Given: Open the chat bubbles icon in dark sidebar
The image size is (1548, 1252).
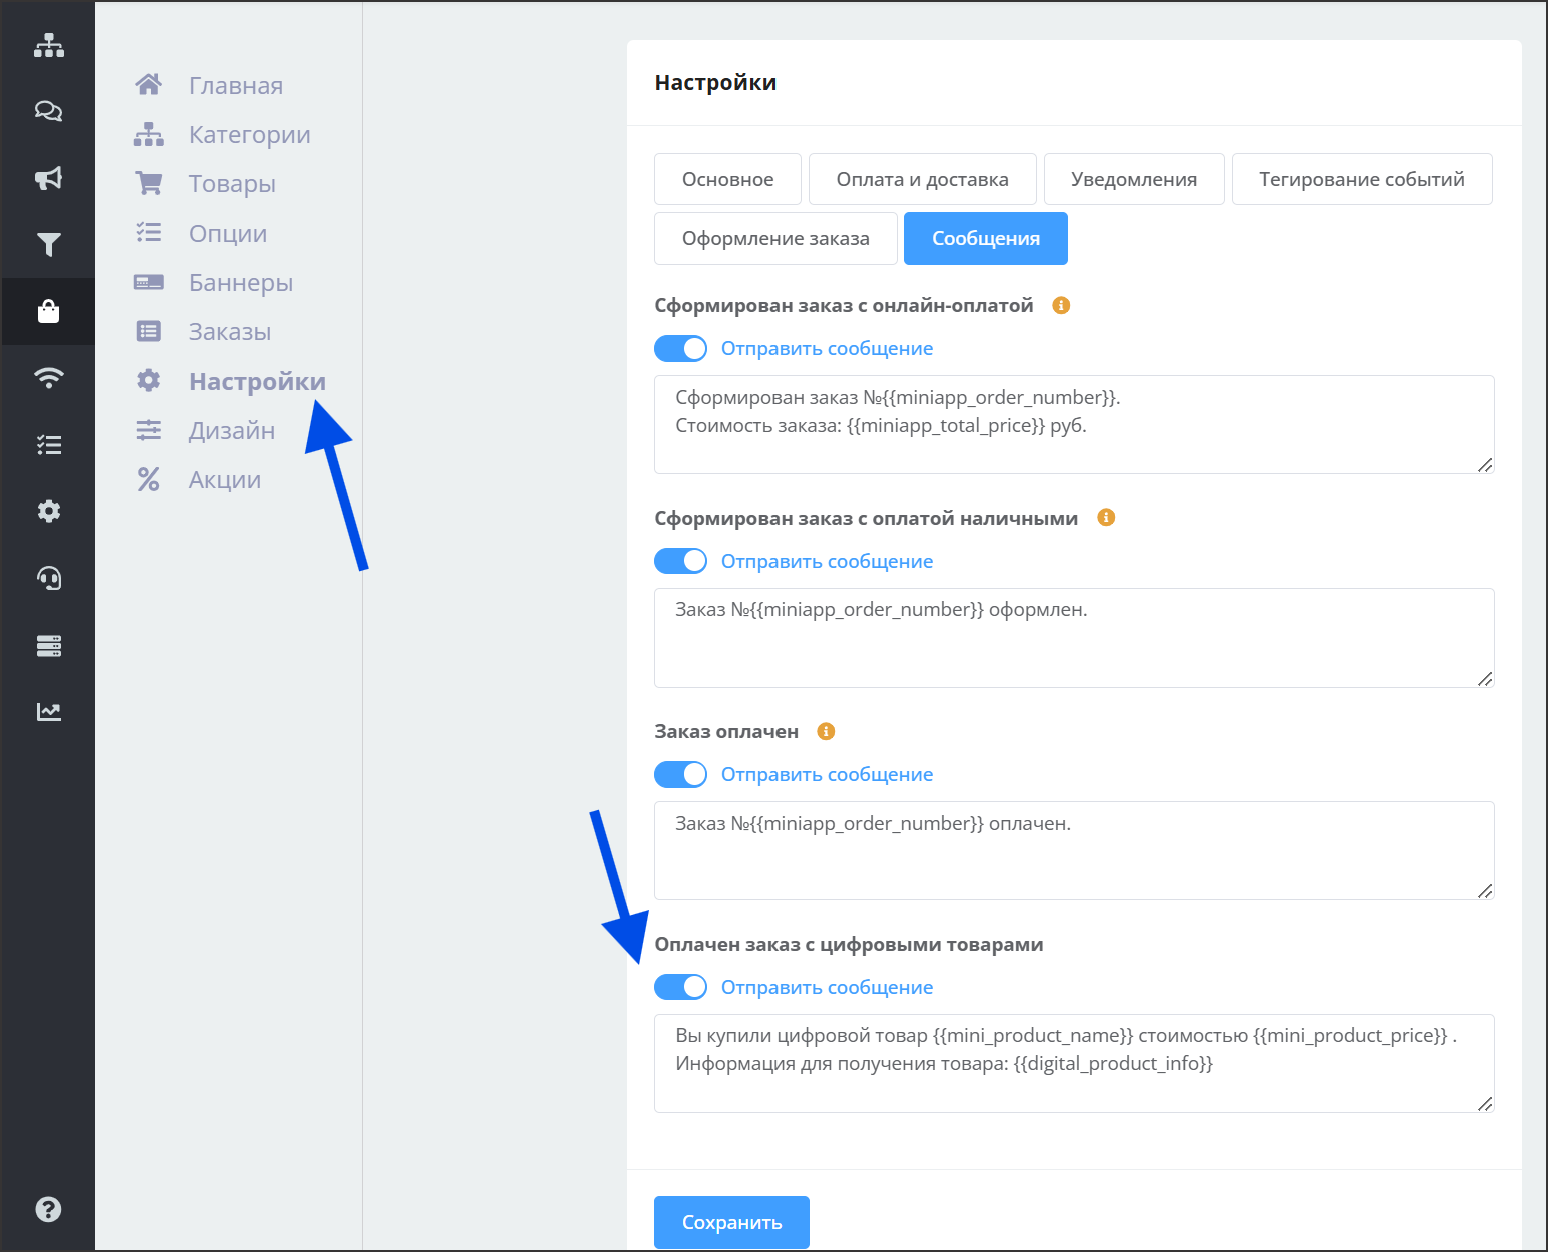Looking at the screenshot, I should tap(48, 111).
